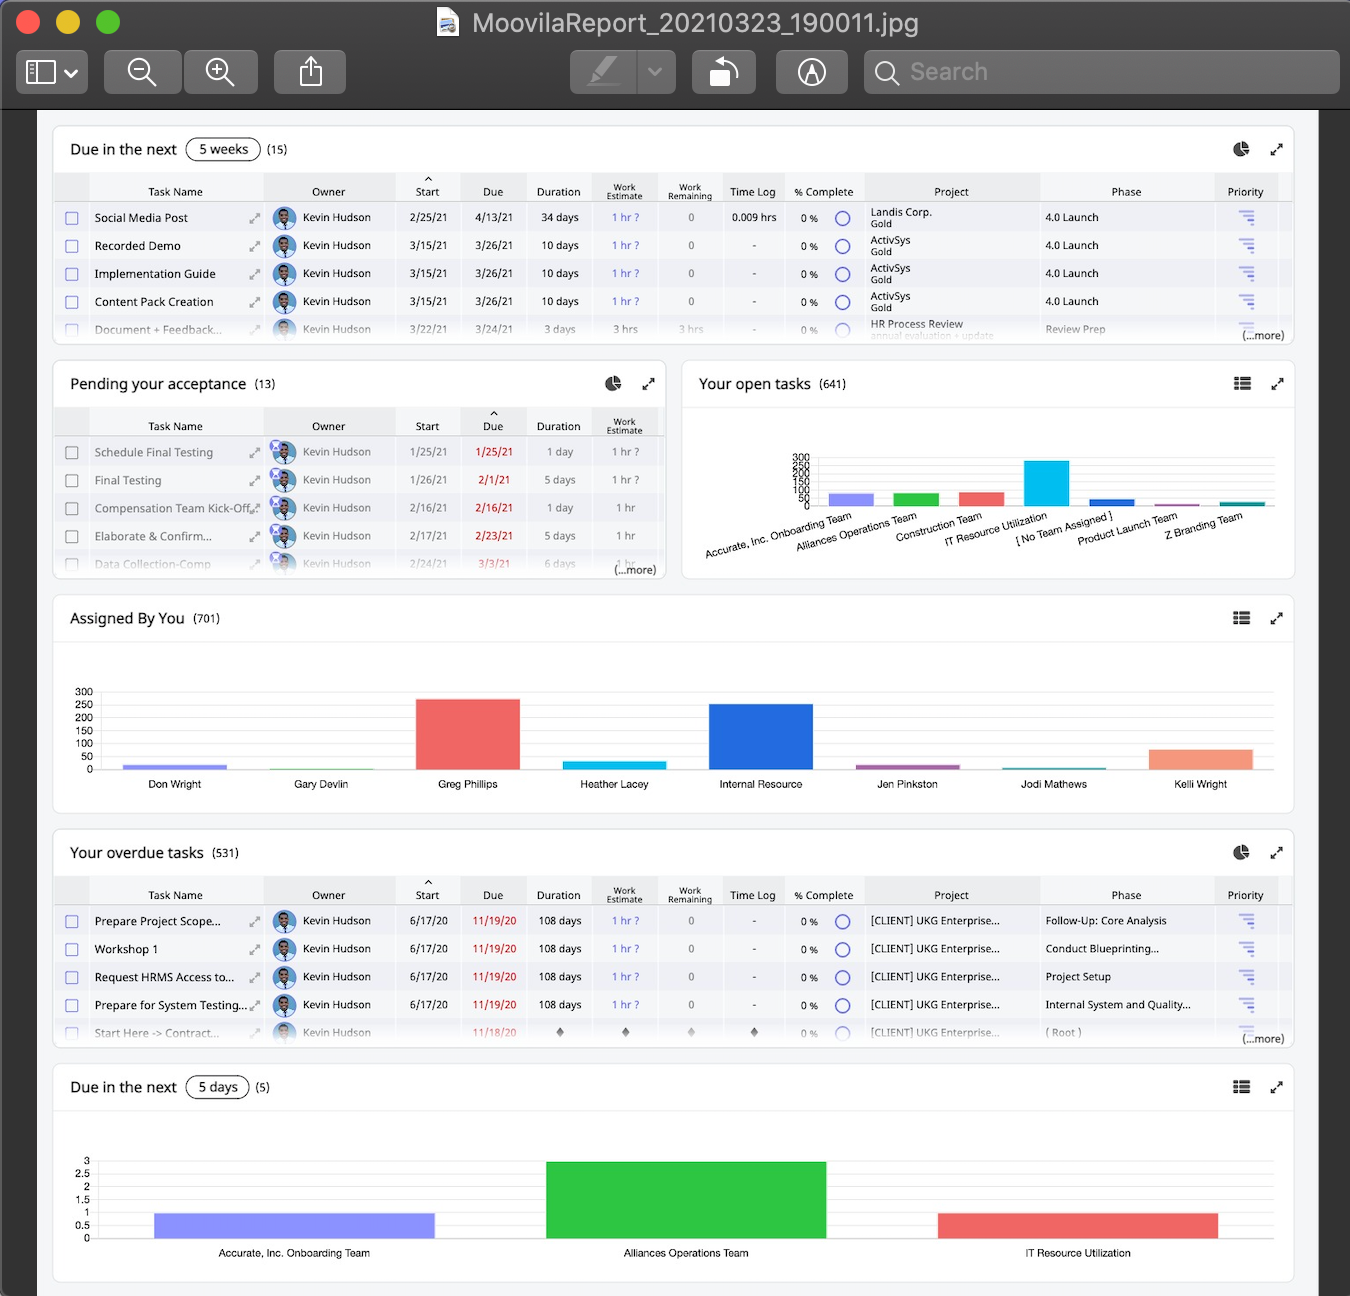Image resolution: width=1350 pixels, height=1296 pixels.
Task: Show more rows in Your overdue tasks
Action: (1264, 1039)
